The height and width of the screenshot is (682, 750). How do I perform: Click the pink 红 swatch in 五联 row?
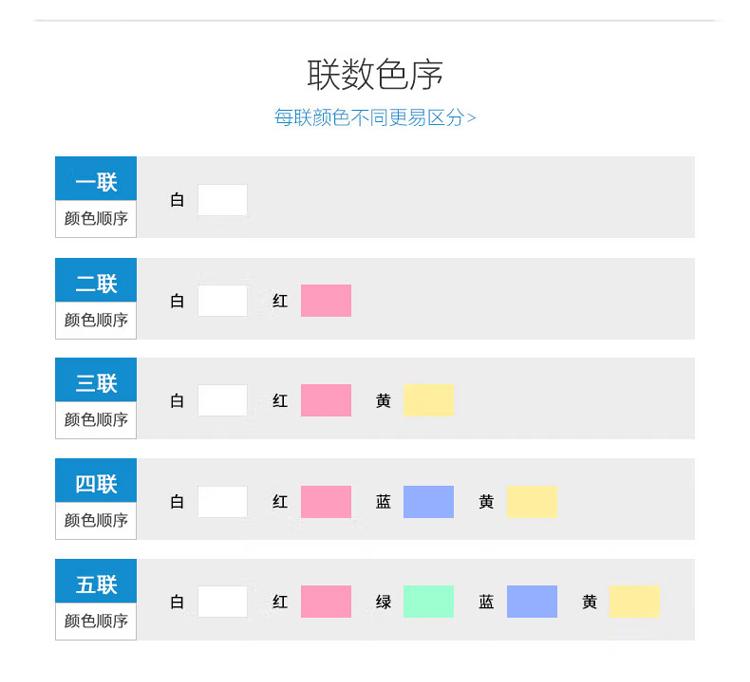(326, 602)
